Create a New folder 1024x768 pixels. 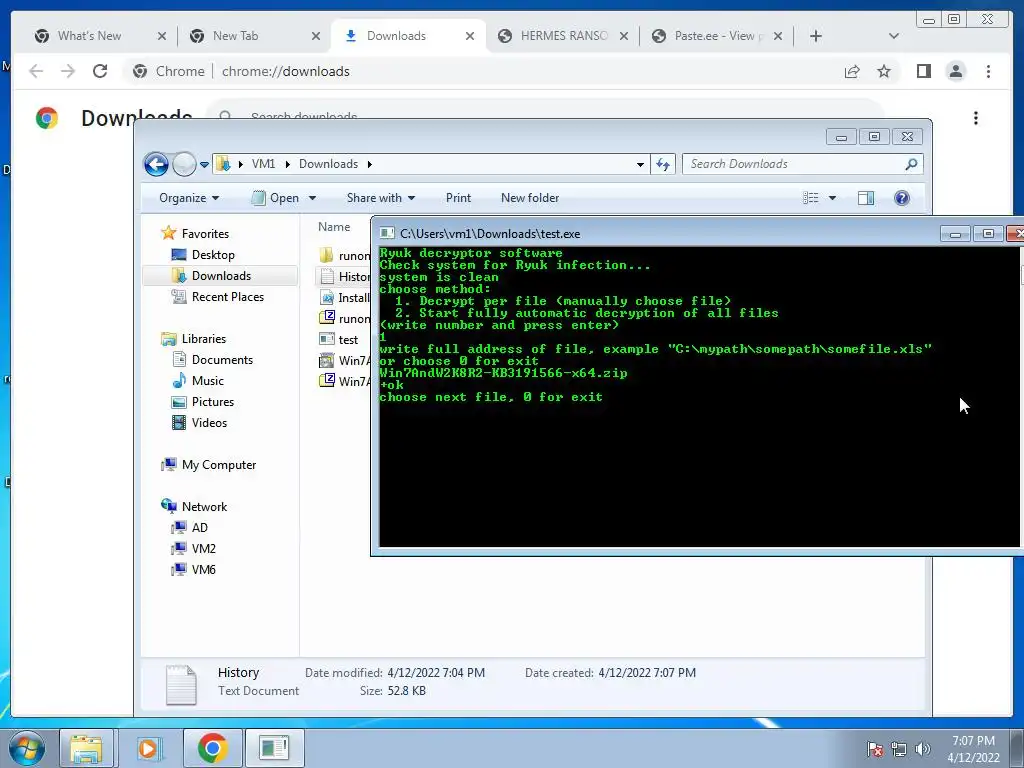[530, 198]
